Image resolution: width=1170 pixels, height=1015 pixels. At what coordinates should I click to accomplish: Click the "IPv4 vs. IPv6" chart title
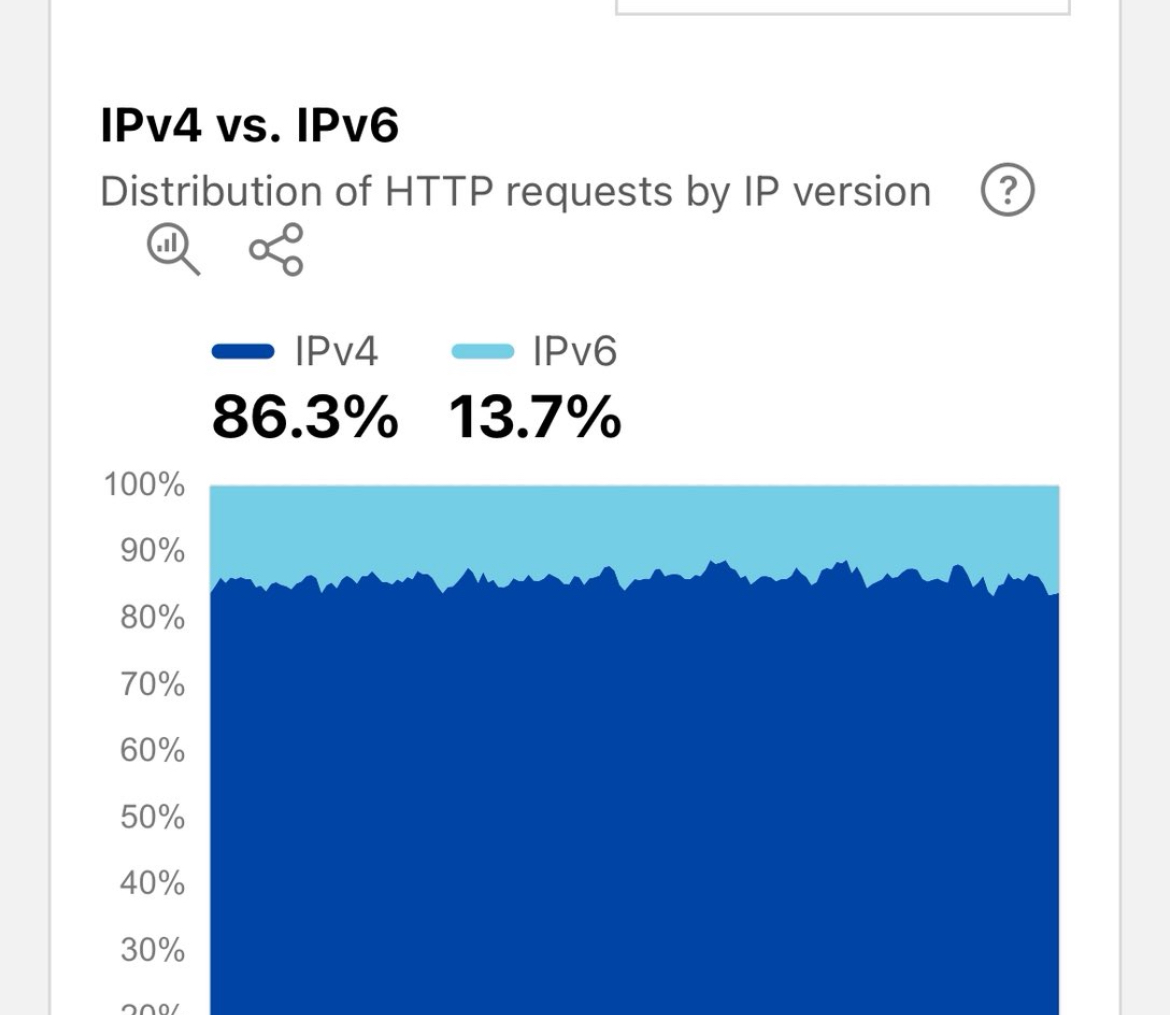point(249,127)
